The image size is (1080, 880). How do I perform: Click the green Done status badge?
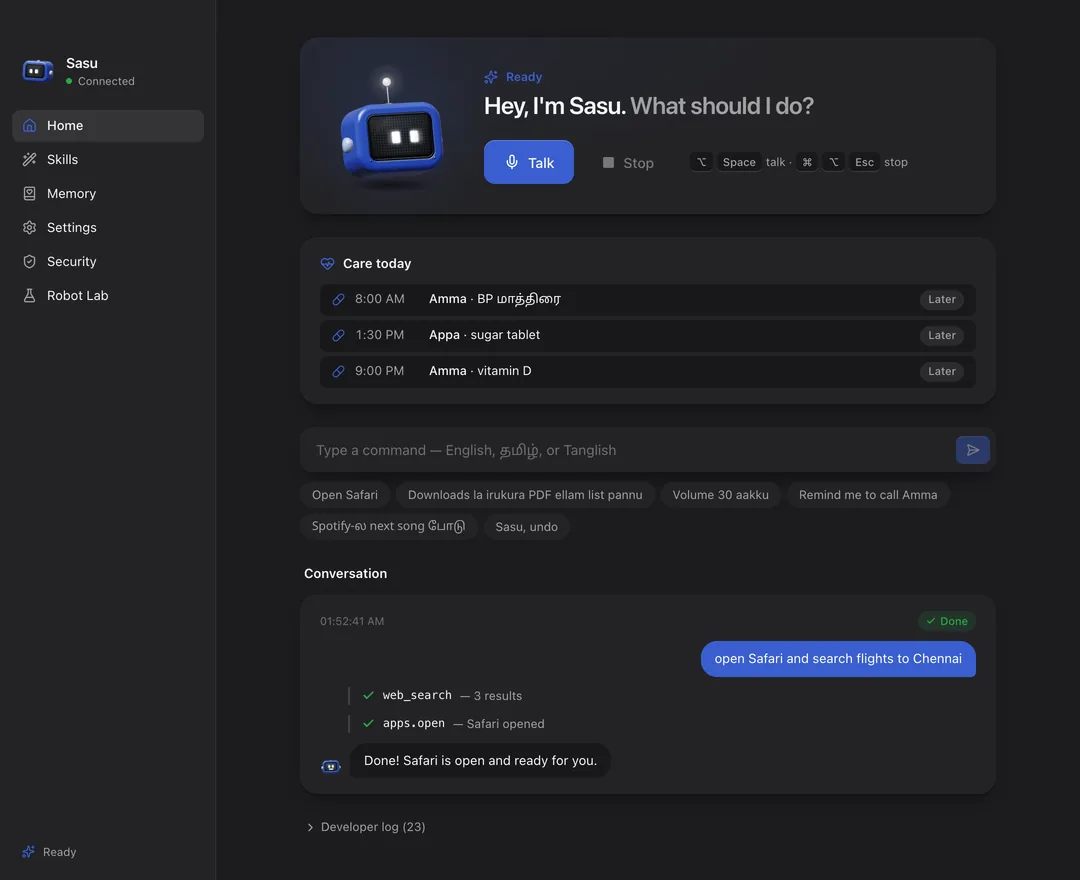(947, 621)
